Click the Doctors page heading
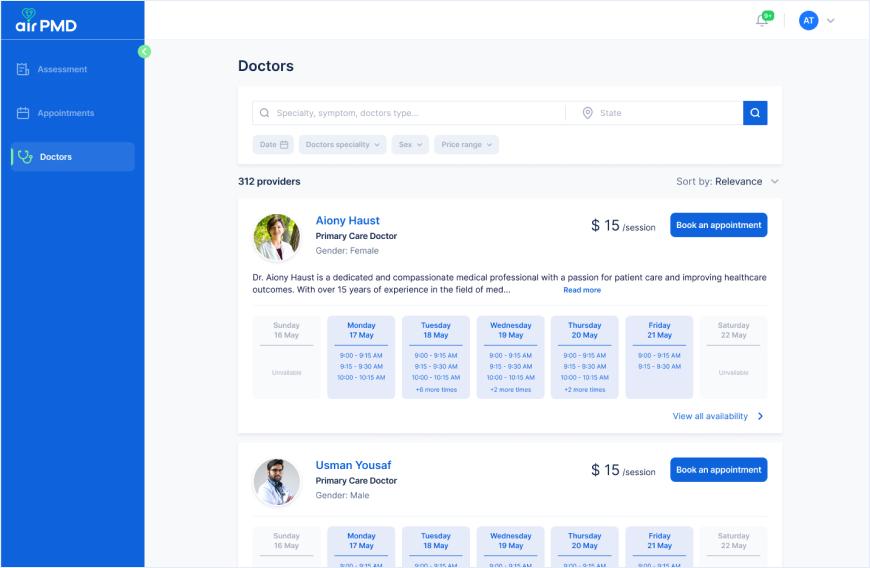Screen dimensions: 870x568 (x=266, y=66)
